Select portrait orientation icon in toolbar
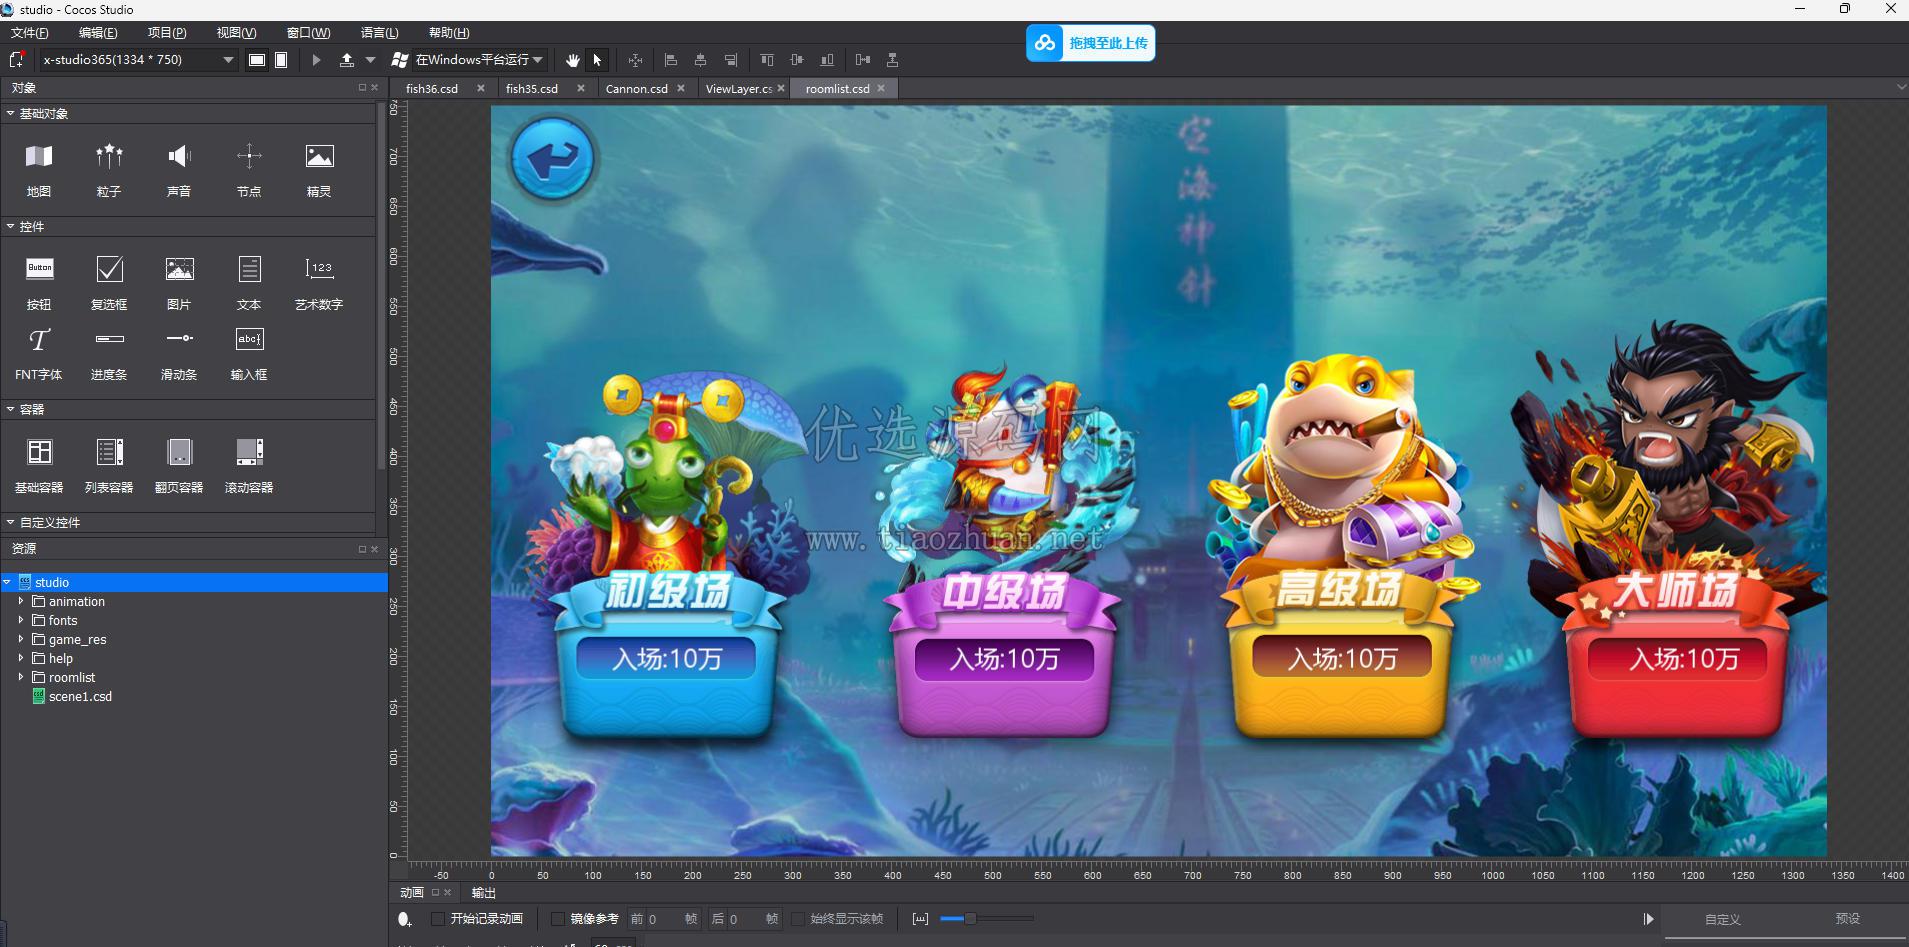The width and height of the screenshot is (1909, 947). 282,60
